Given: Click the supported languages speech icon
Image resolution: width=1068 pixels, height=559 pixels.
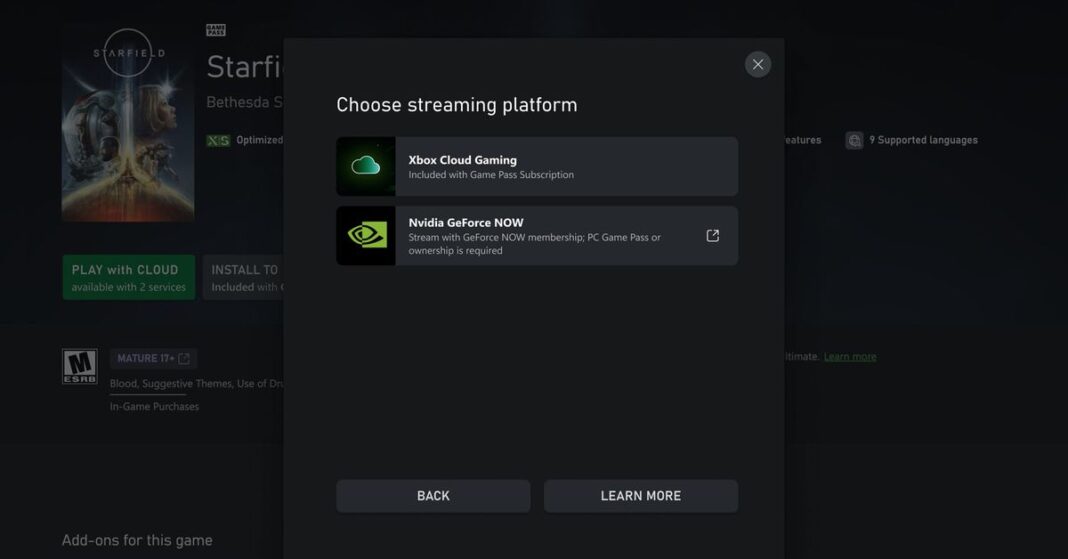Looking at the screenshot, I should point(854,140).
